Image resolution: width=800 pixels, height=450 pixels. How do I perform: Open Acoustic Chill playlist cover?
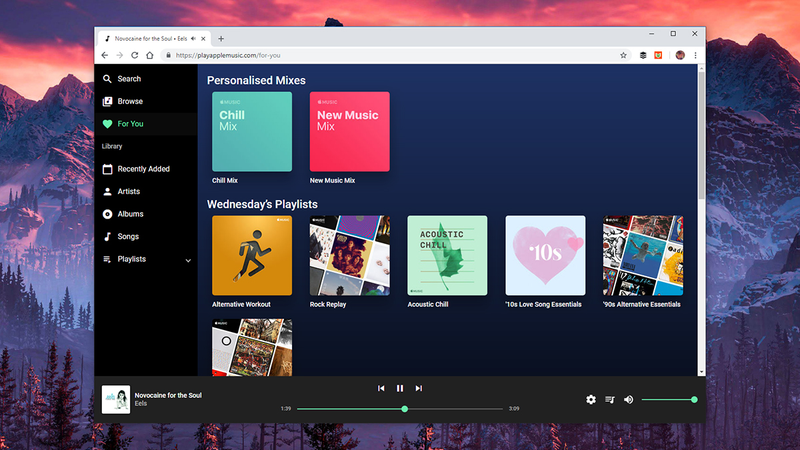(x=447, y=256)
